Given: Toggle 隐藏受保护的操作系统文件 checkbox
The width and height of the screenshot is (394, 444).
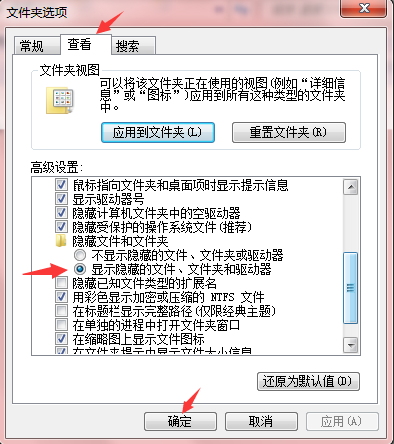Looking at the screenshot, I should click(x=61, y=227).
